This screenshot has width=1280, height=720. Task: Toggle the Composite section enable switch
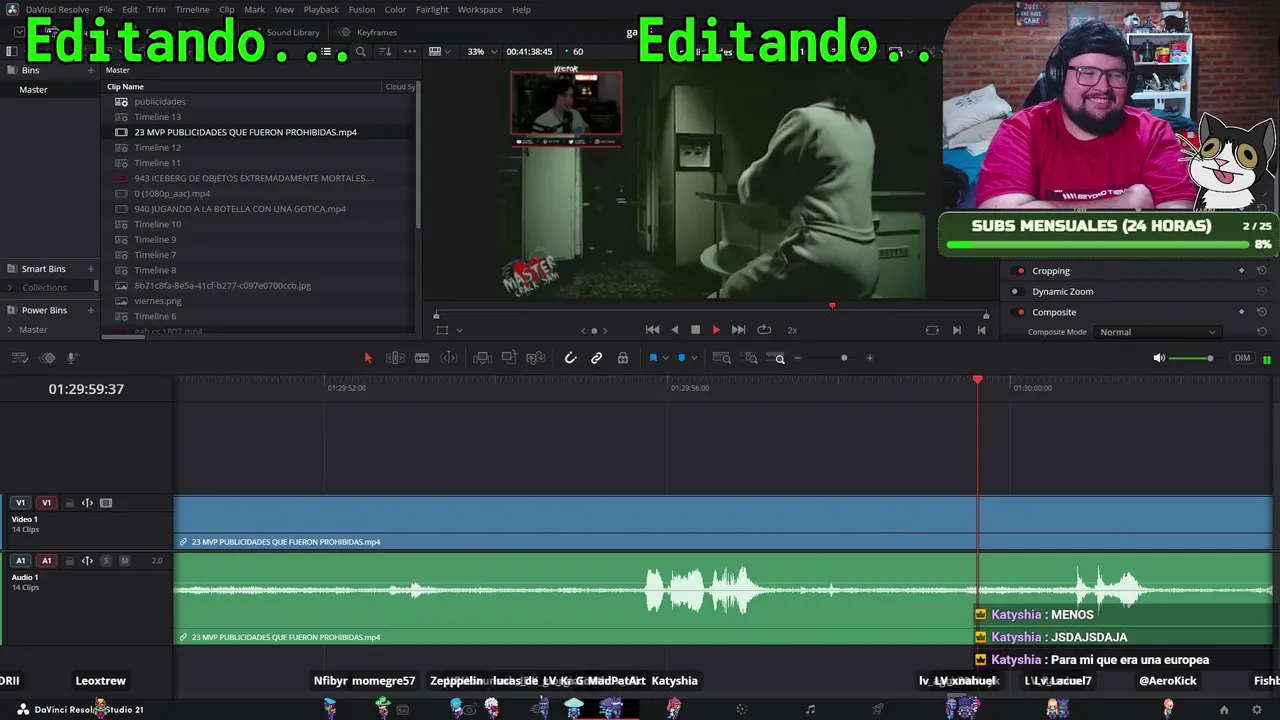click(1020, 312)
